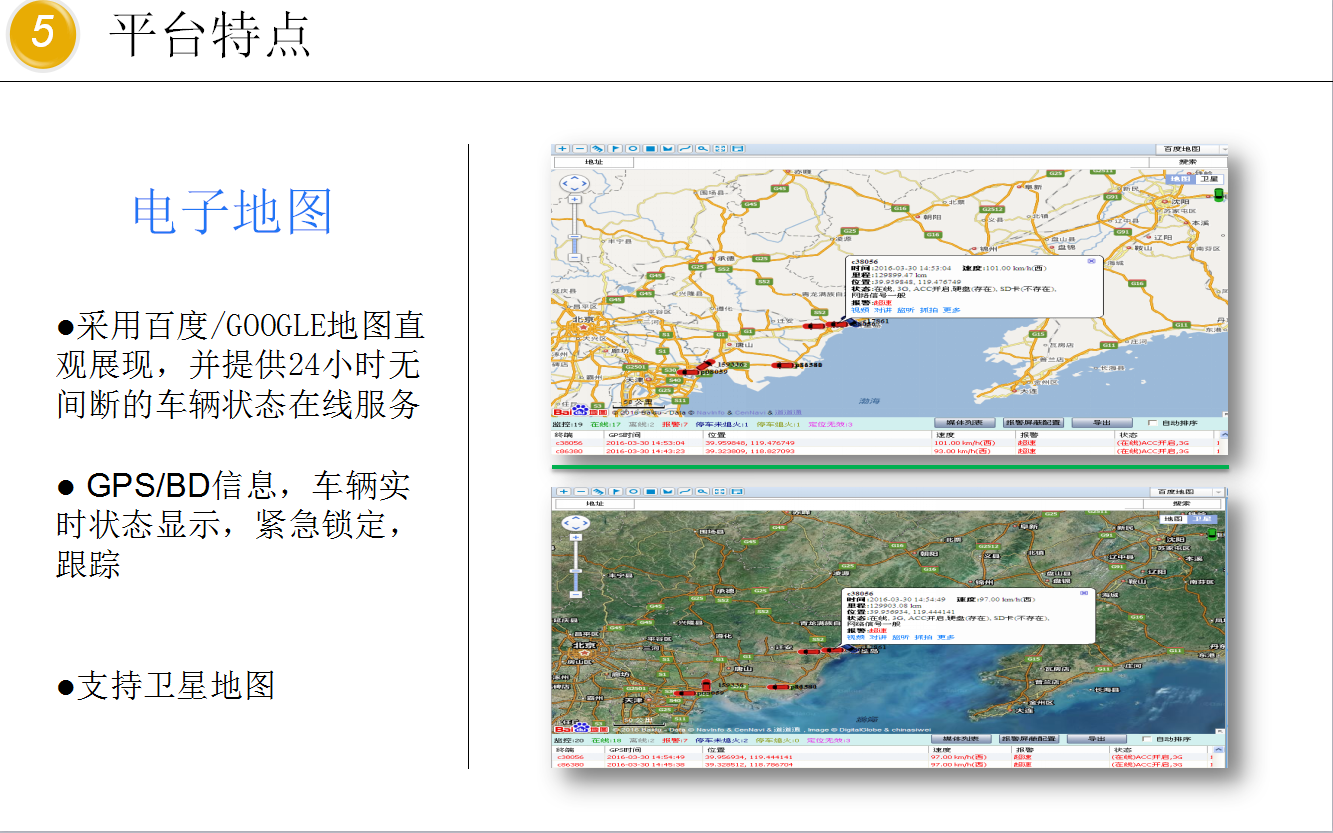This screenshot has width=1333, height=833.
Task: Open 百度地图 dropdown above upper map
Action: pyautogui.click(x=1192, y=149)
